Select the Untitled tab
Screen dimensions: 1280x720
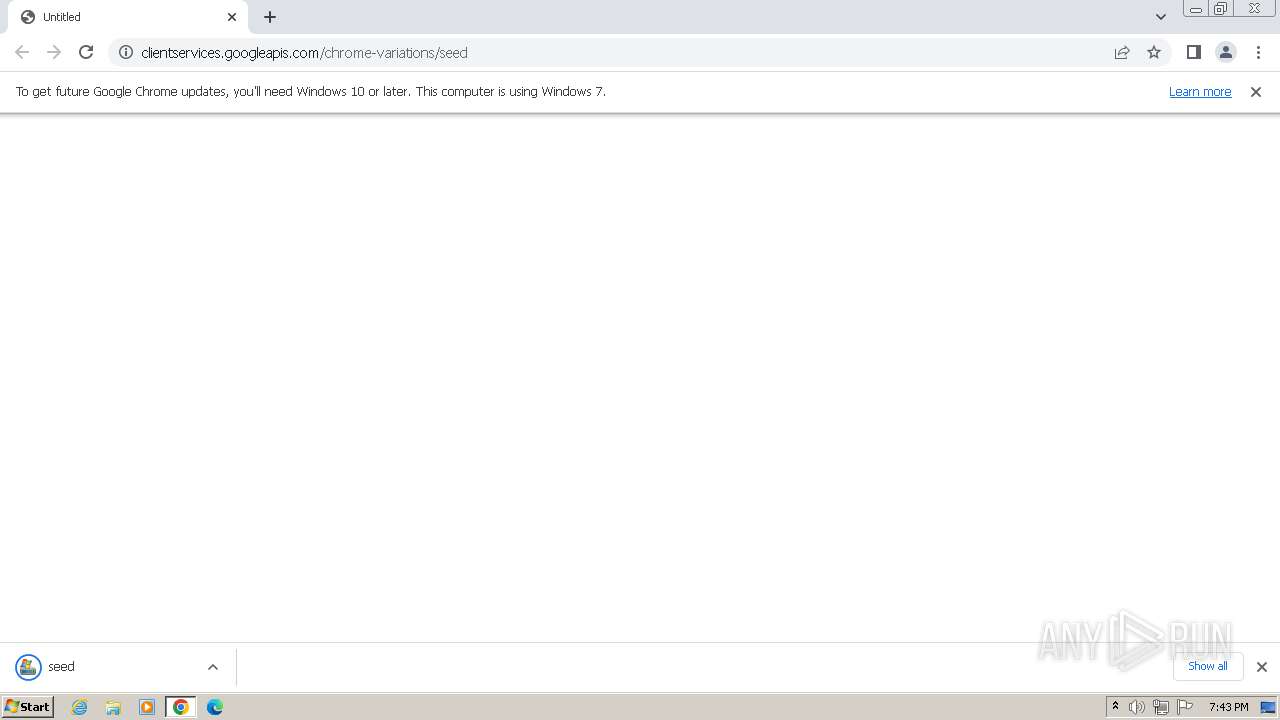tap(128, 17)
